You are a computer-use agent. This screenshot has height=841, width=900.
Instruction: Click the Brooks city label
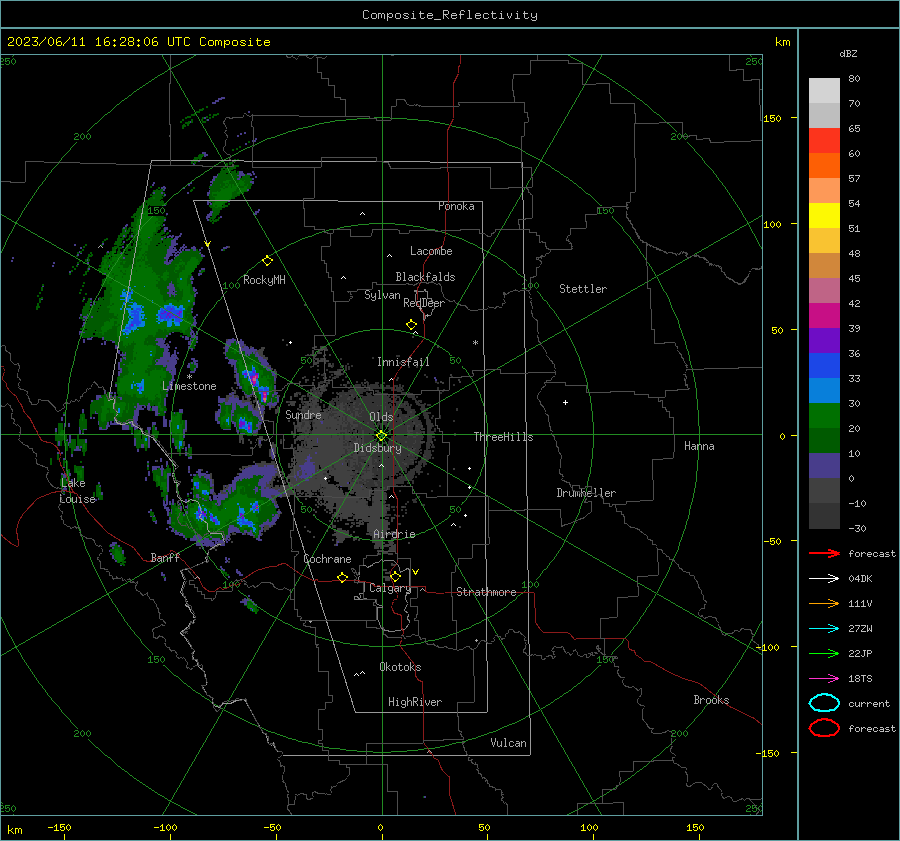pyautogui.click(x=711, y=700)
